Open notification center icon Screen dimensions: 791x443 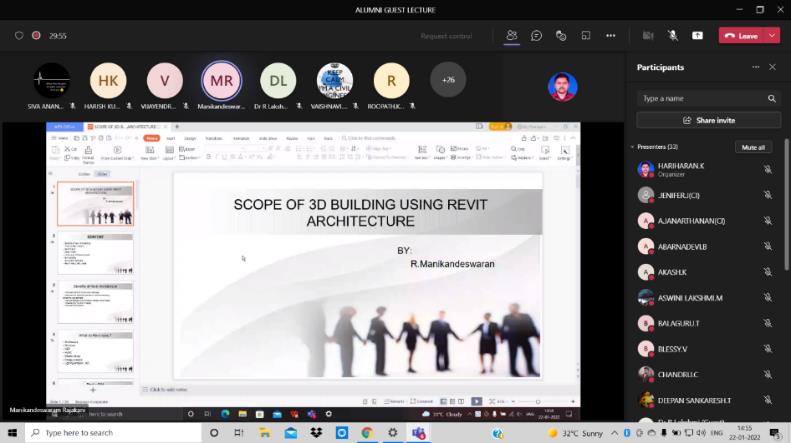[775, 433]
